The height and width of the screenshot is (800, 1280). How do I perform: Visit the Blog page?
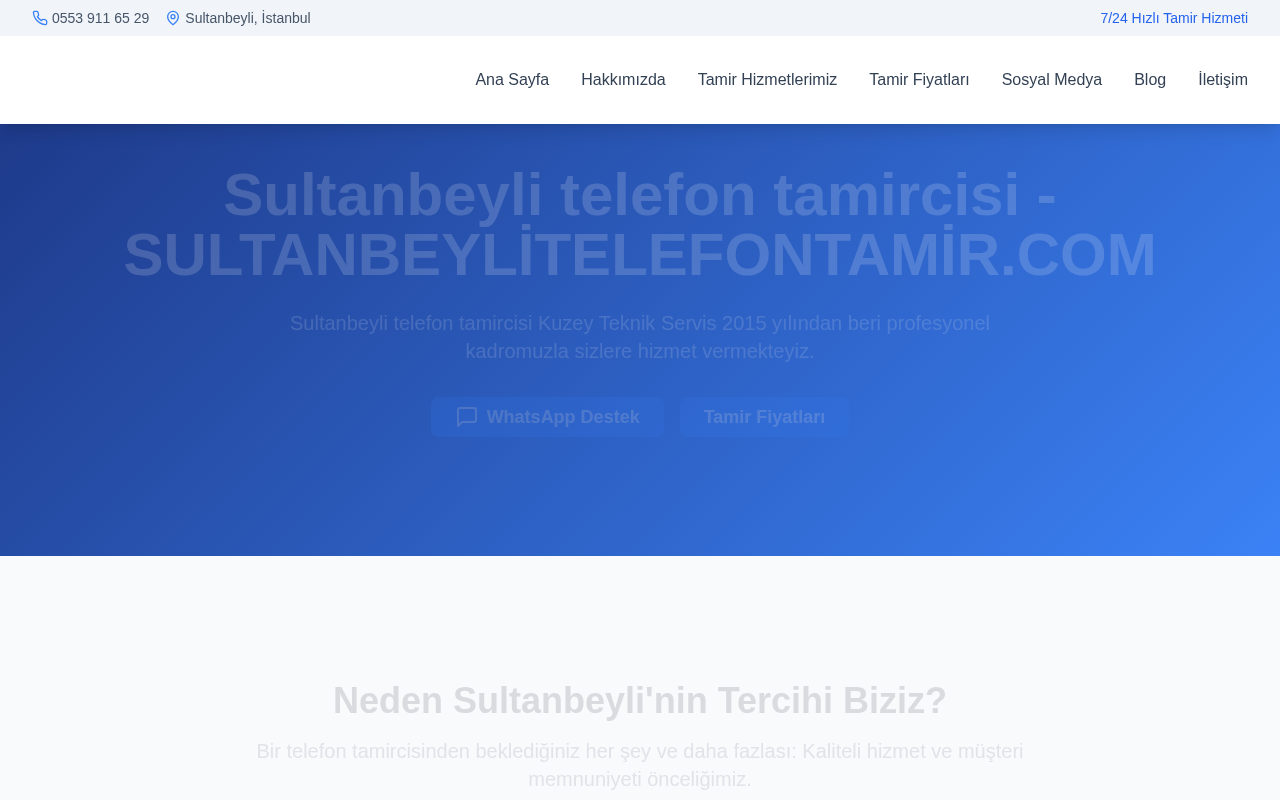point(1150,80)
